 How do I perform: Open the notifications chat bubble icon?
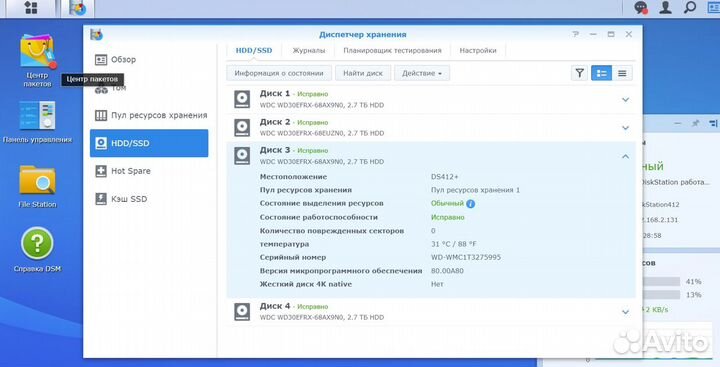[641, 7]
